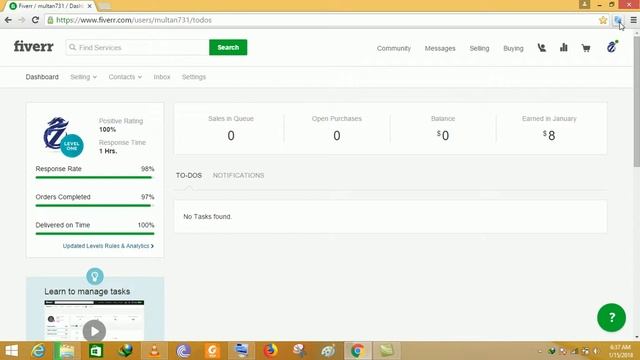
Task: Click the page vertical scrollbar
Action: click(x=636, y=102)
